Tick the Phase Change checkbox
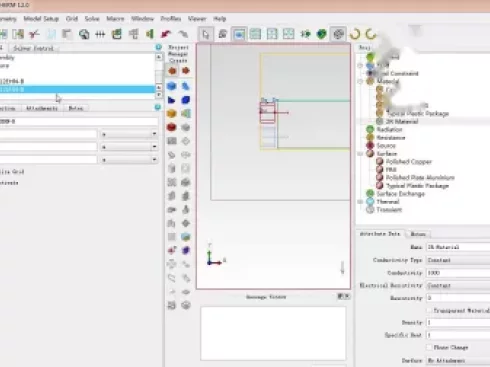The image size is (490, 367). 429,347
